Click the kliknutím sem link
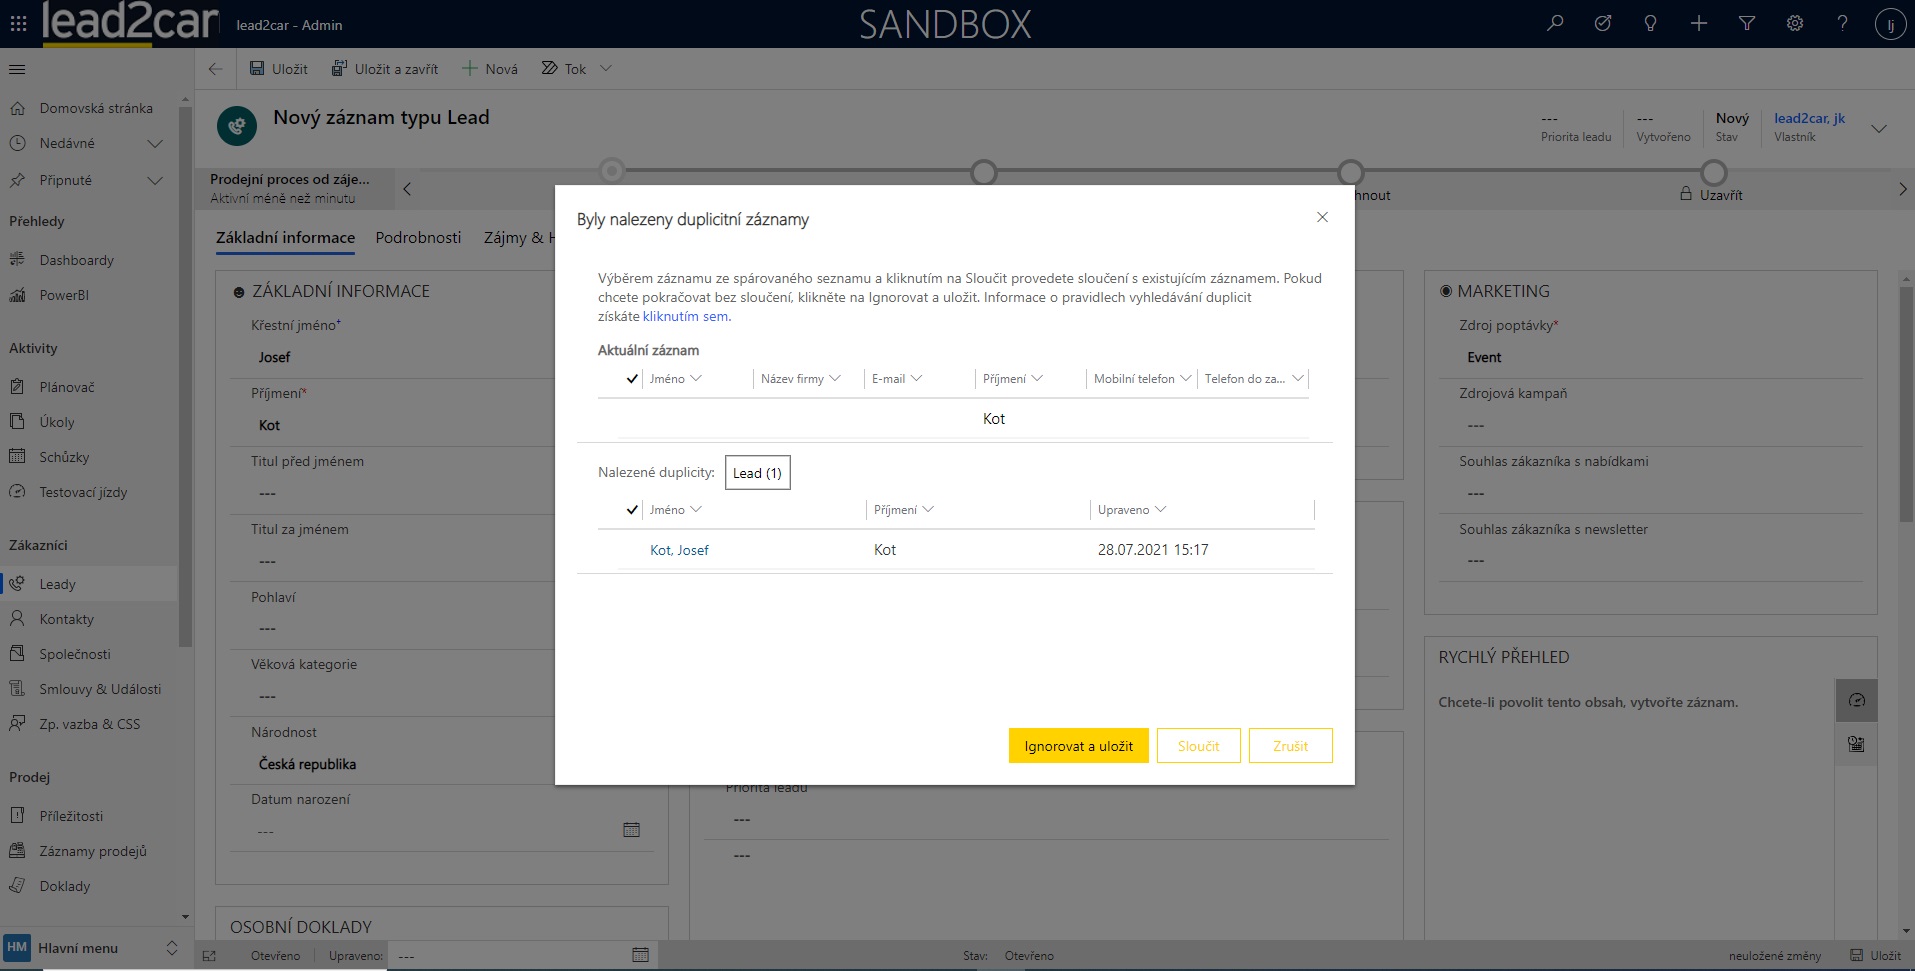The width and height of the screenshot is (1915, 971). (686, 317)
